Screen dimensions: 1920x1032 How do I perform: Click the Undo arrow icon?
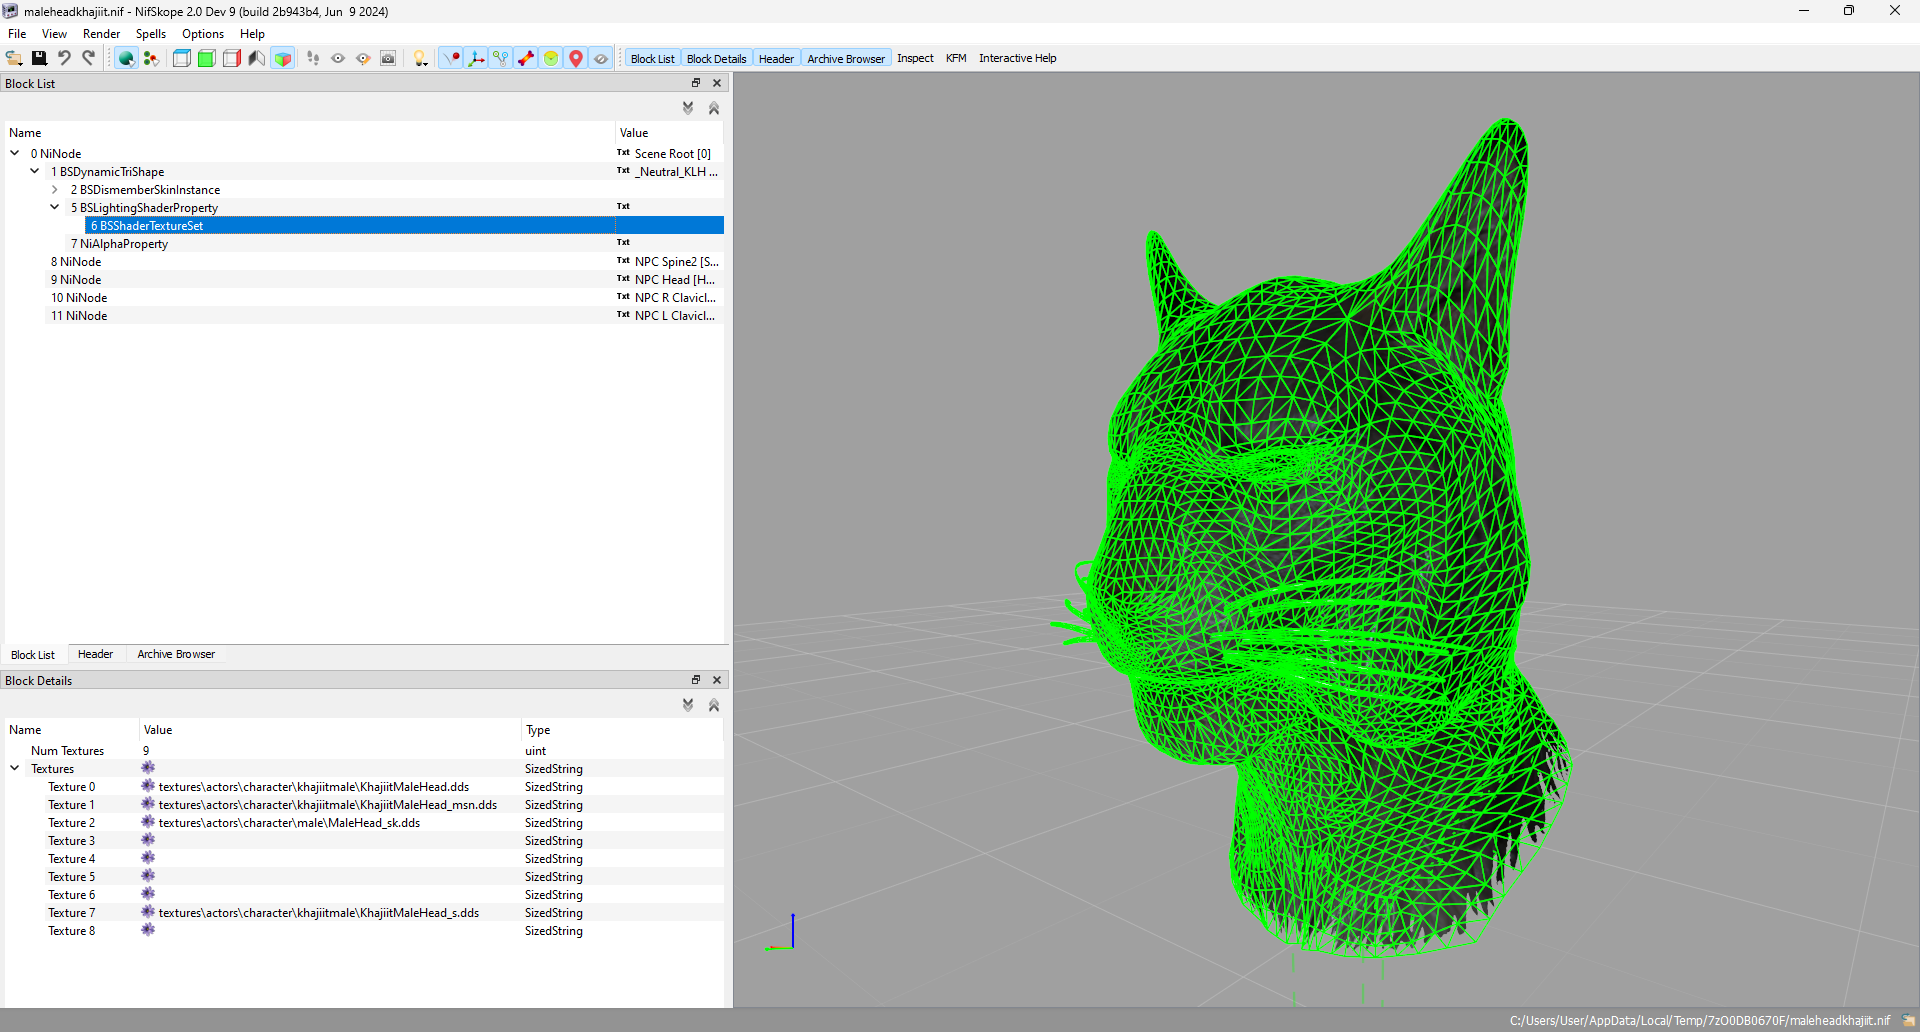(64, 58)
